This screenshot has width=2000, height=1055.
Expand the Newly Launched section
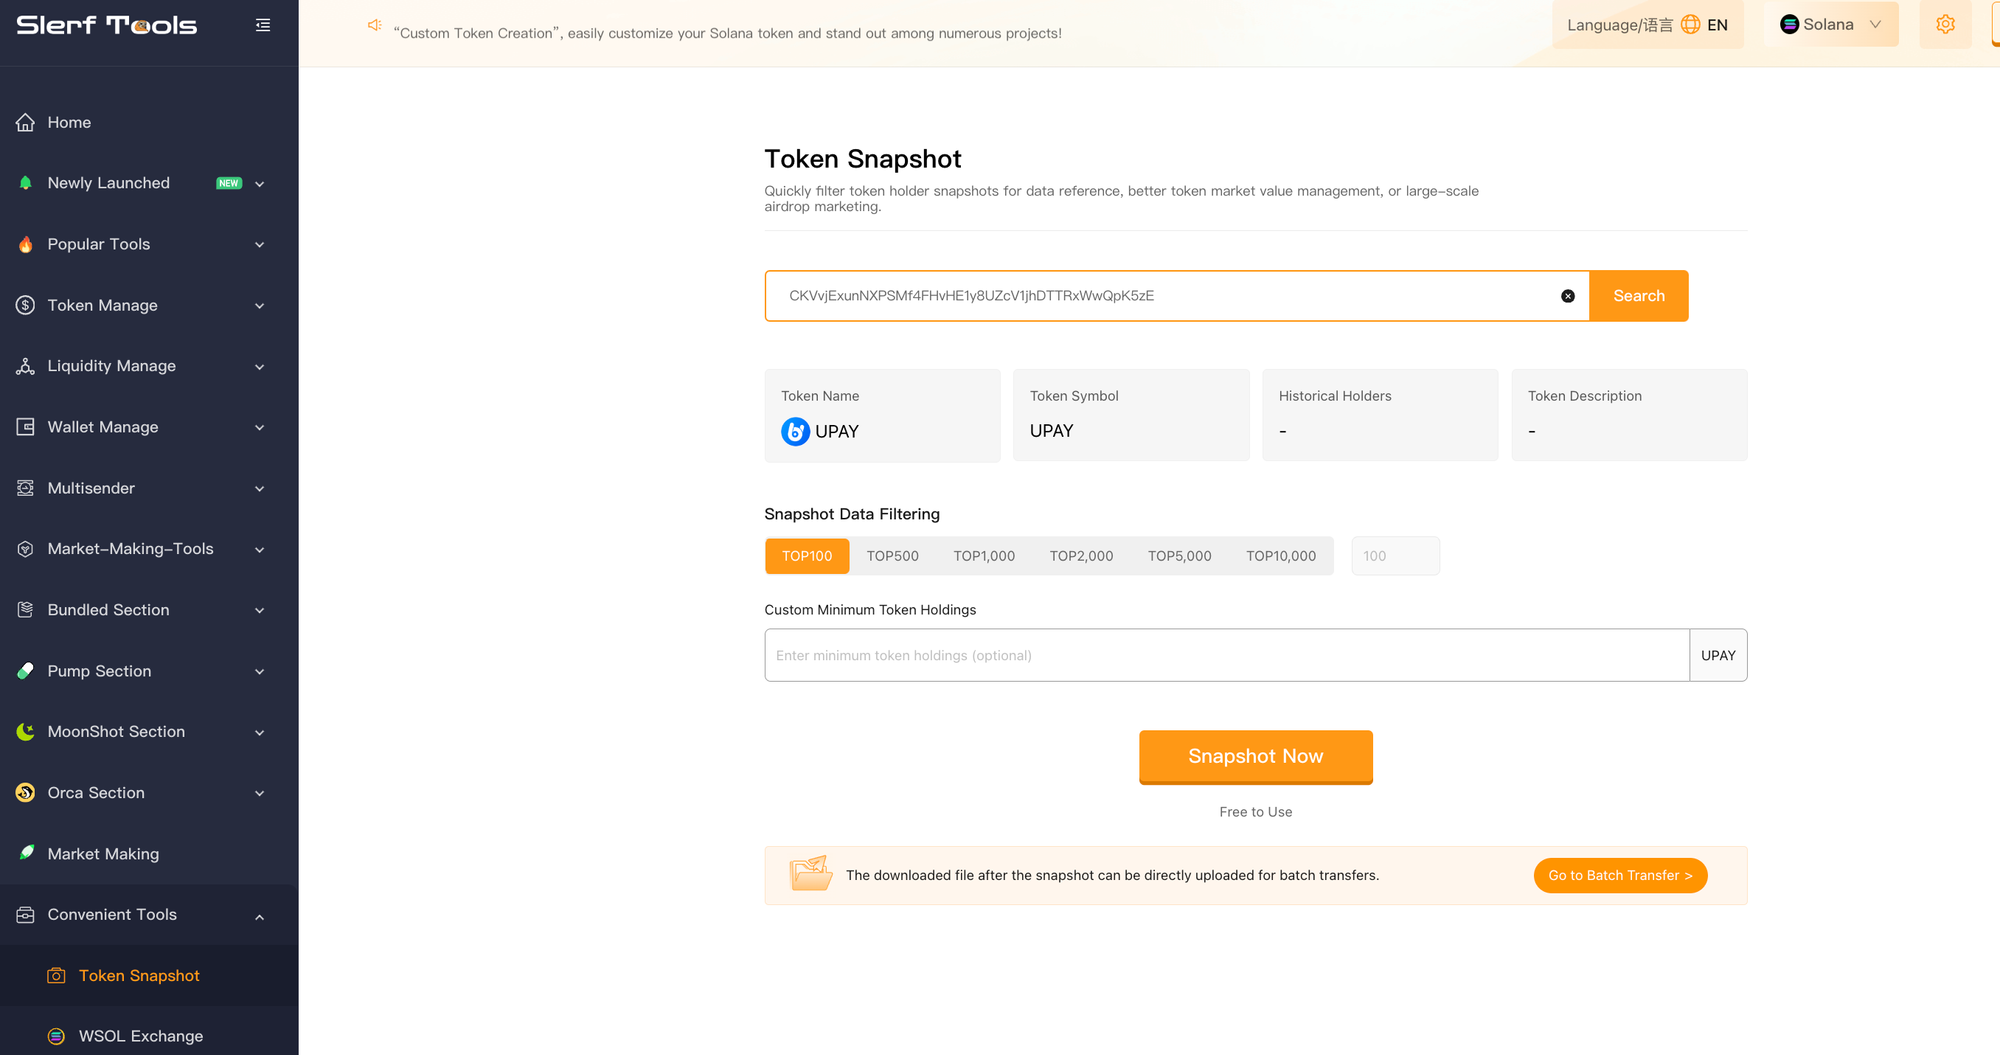coord(260,184)
